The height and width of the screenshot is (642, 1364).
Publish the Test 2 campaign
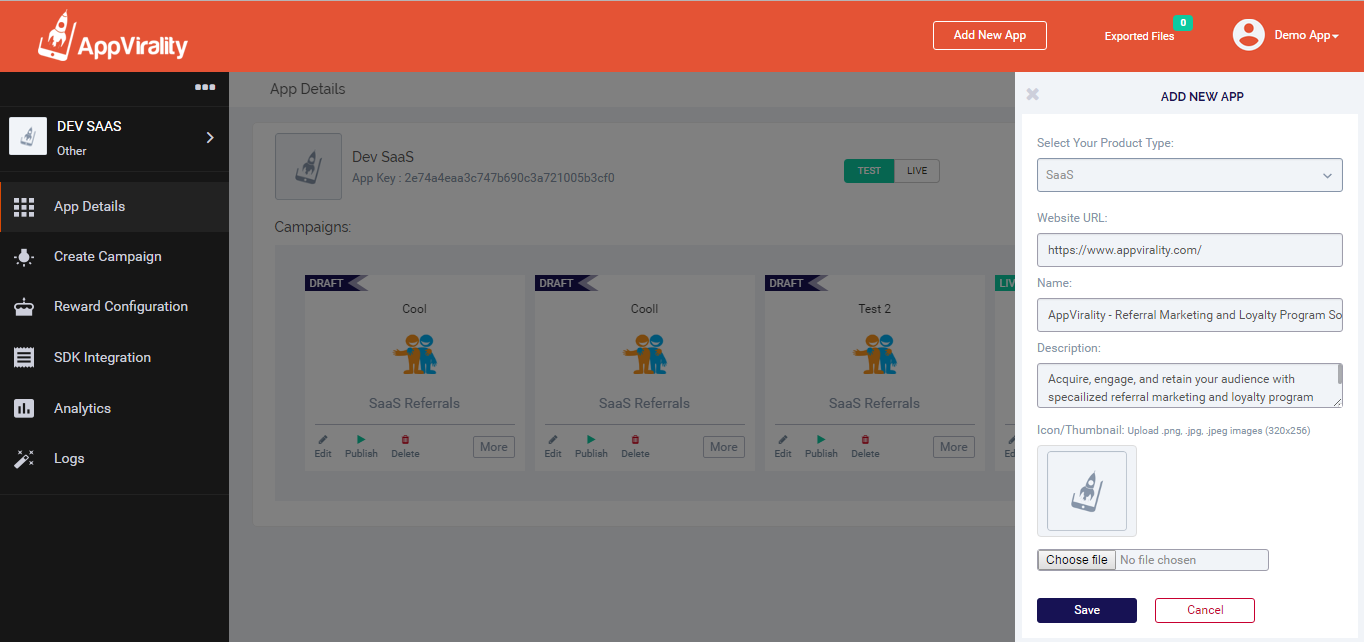[821, 446]
